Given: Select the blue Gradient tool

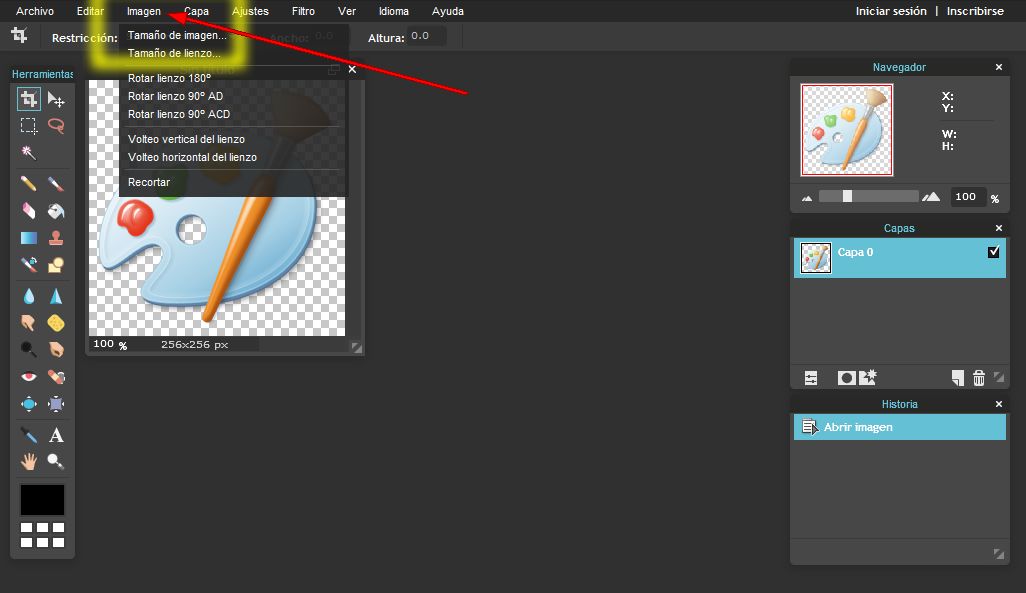Looking at the screenshot, I should [28, 238].
